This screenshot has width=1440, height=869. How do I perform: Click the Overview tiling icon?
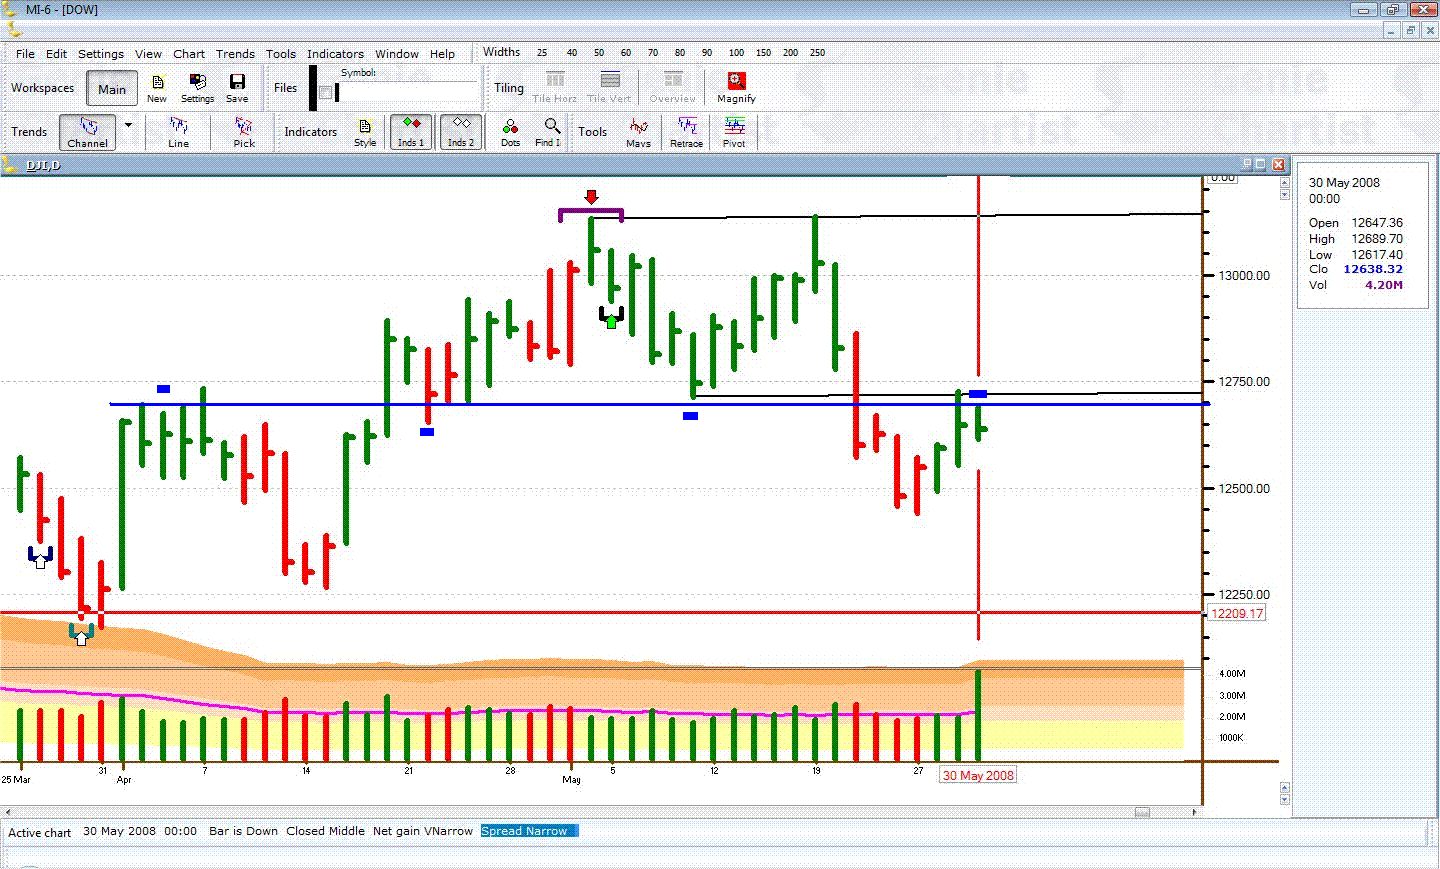(672, 88)
